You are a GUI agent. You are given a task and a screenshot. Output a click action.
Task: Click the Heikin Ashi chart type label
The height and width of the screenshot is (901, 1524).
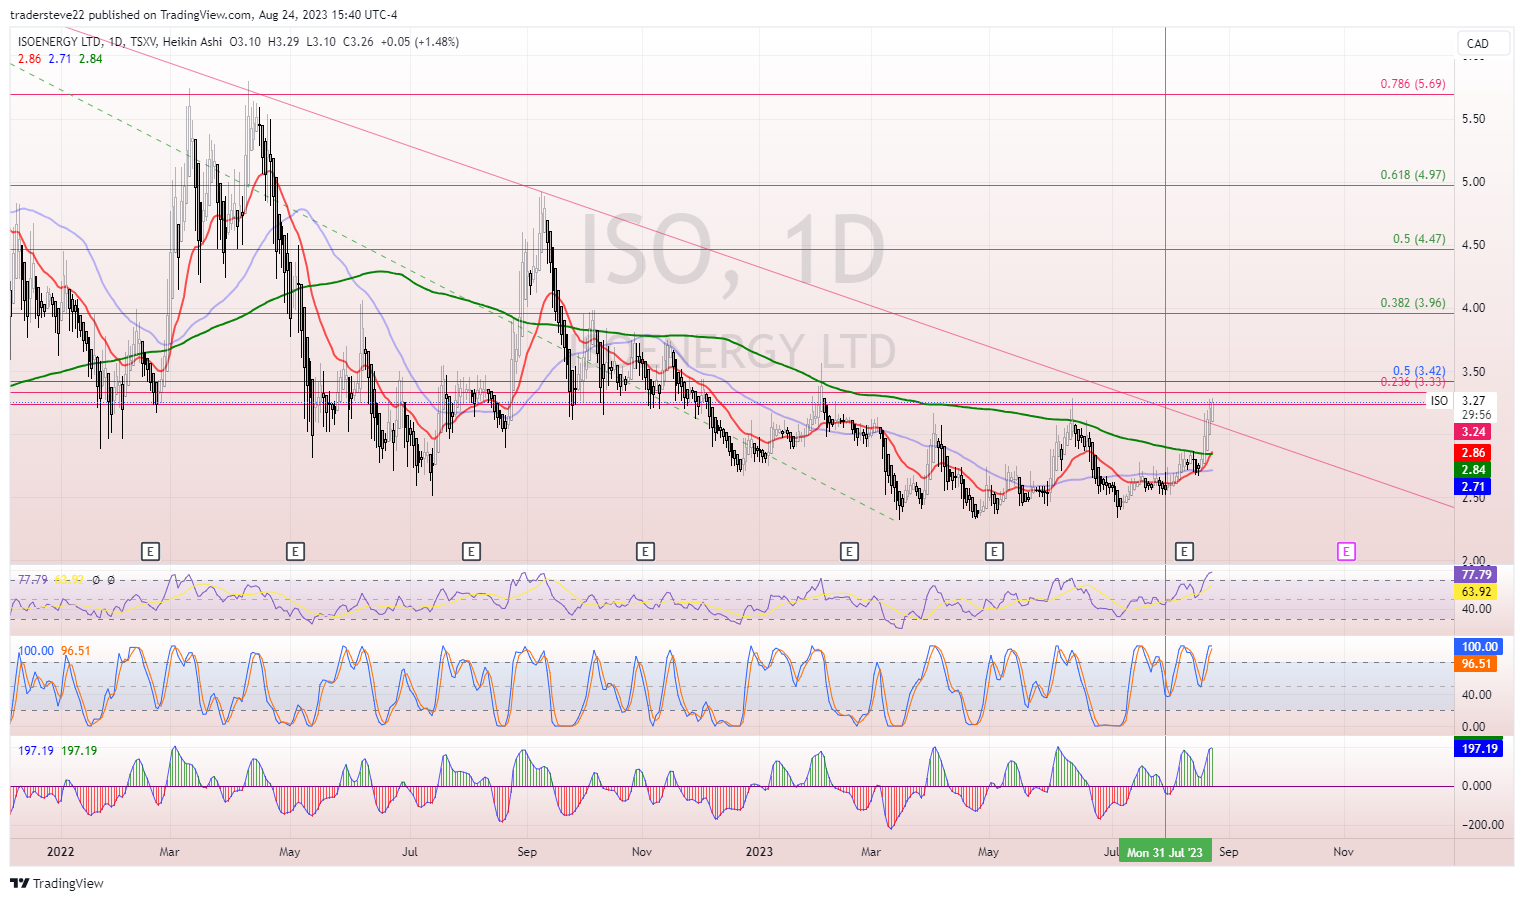192,42
